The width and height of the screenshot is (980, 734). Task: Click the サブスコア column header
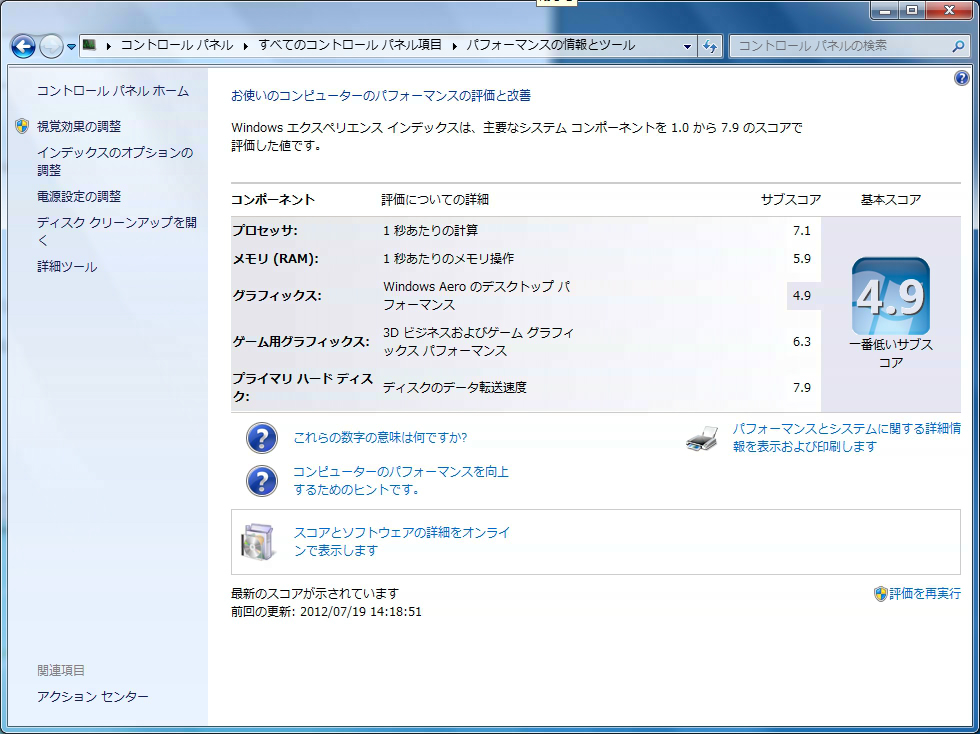click(791, 200)
